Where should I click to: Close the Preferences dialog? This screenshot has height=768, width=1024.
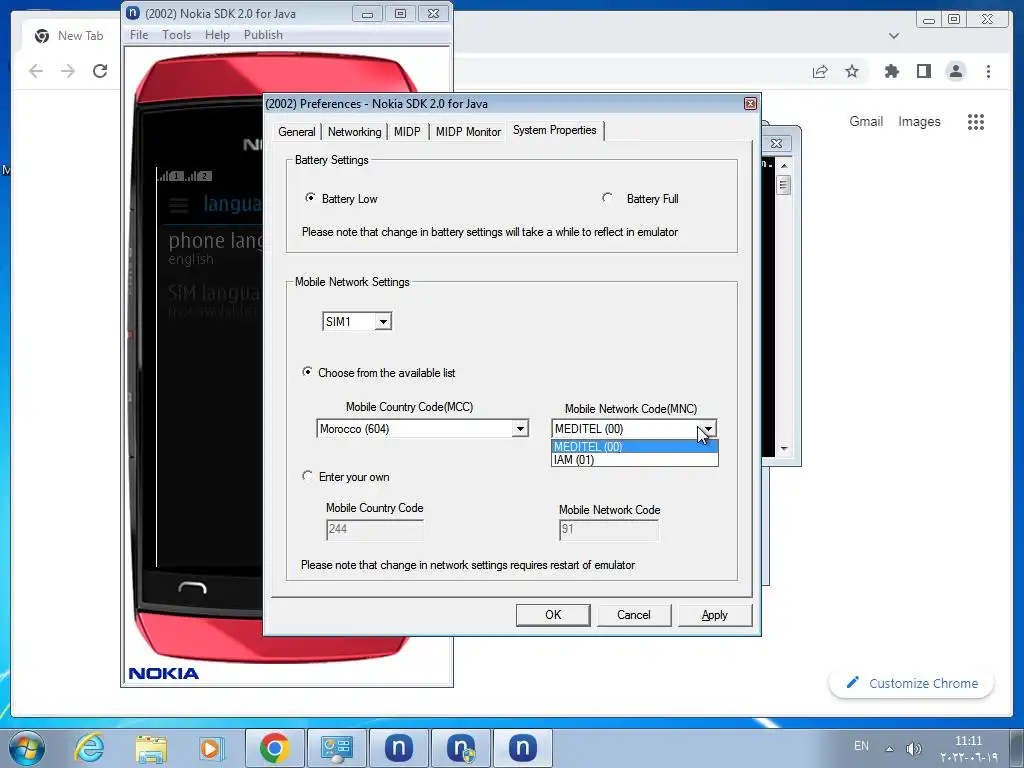750,103
